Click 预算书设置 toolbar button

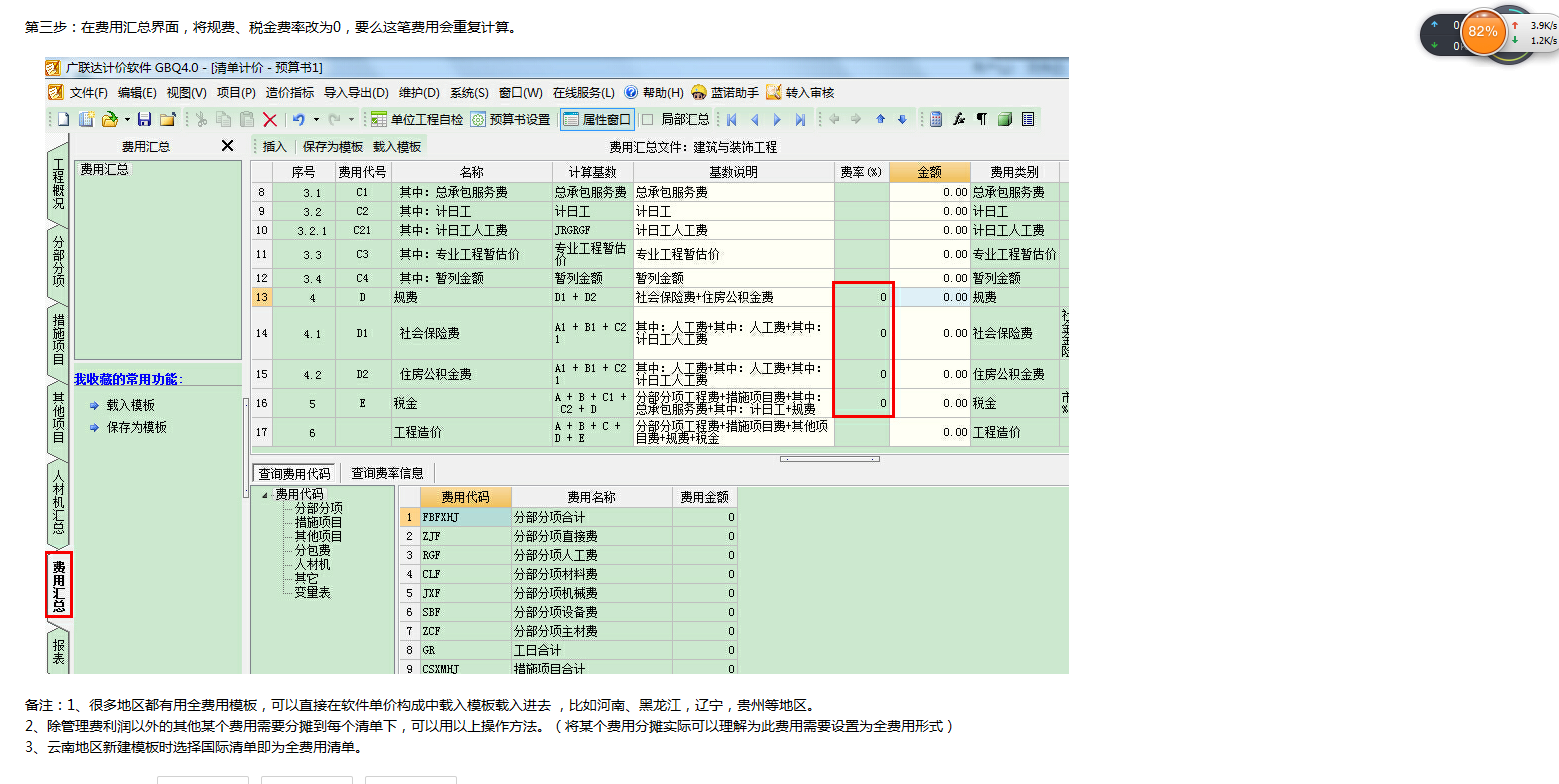point(510,119)
